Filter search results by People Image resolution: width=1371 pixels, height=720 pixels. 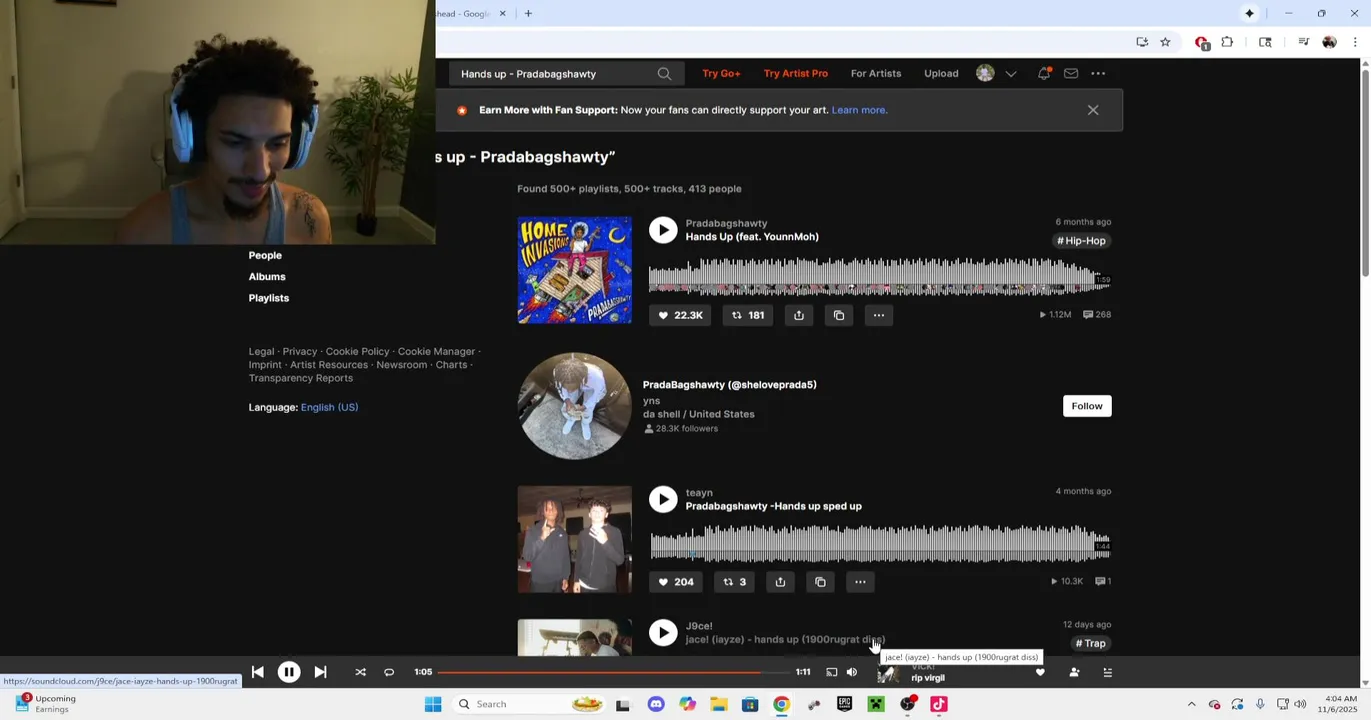click(x=265, y=255)
